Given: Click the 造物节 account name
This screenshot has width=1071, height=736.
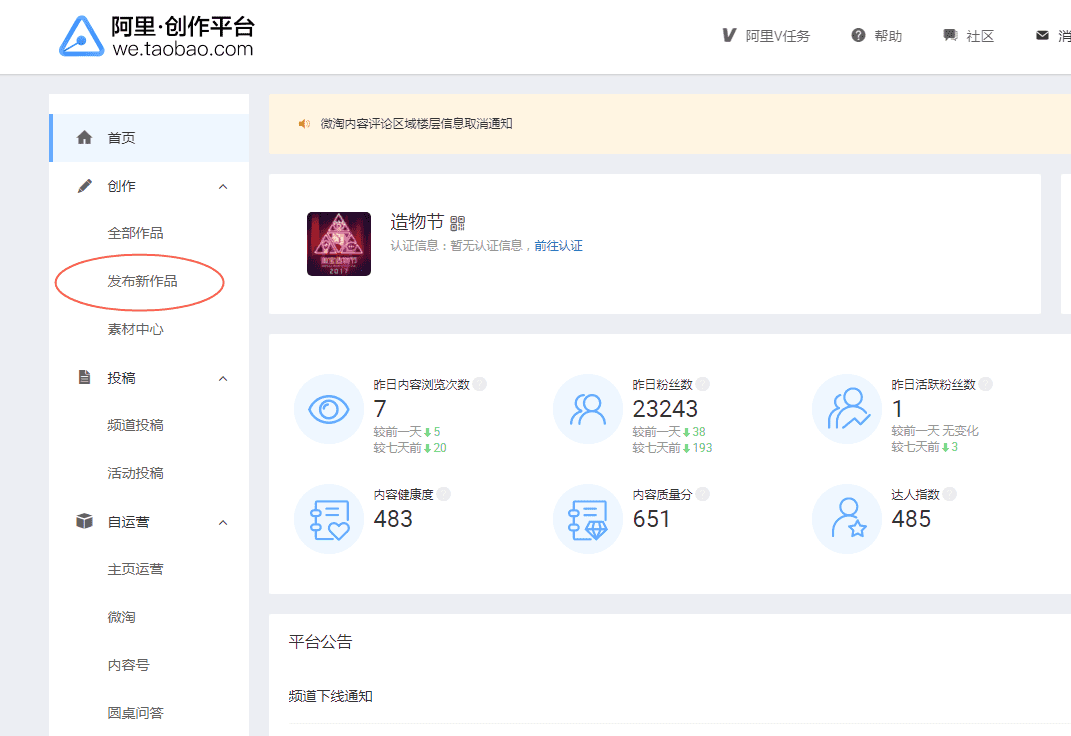Looking at the screenshot, I should (x=417, y=221).
